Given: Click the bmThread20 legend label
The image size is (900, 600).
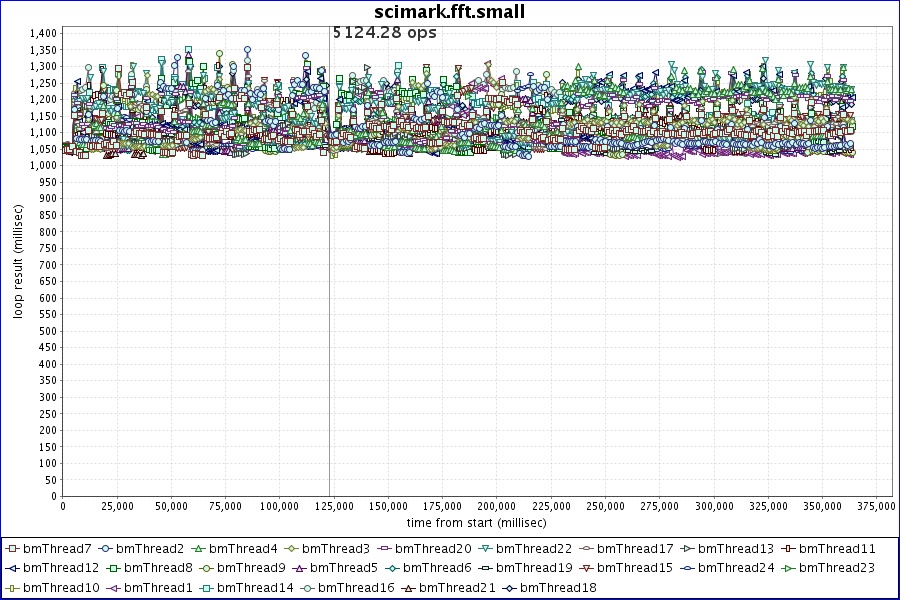Looking at the screenshot, I should pyautogui.click(x=438, y=549).
